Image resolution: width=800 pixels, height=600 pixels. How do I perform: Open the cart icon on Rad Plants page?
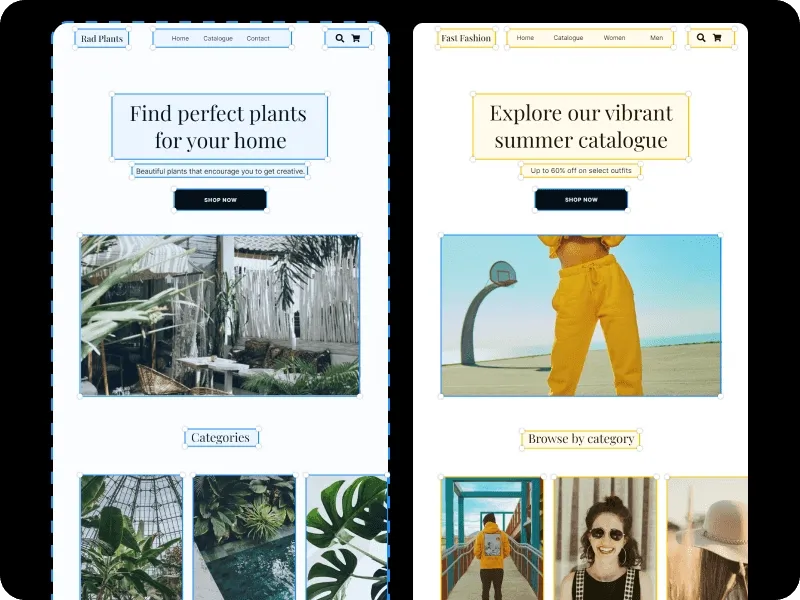pyautogui.click(x=356, y=38)
